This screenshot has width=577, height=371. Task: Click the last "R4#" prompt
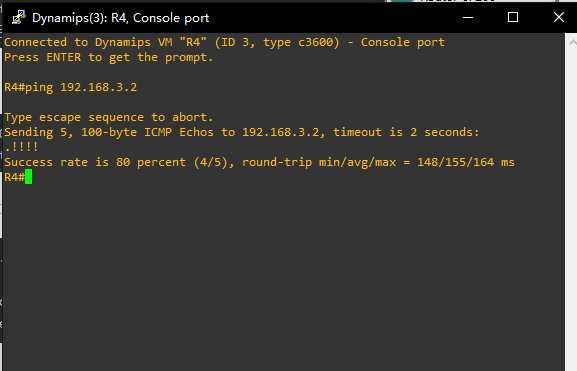14,177
